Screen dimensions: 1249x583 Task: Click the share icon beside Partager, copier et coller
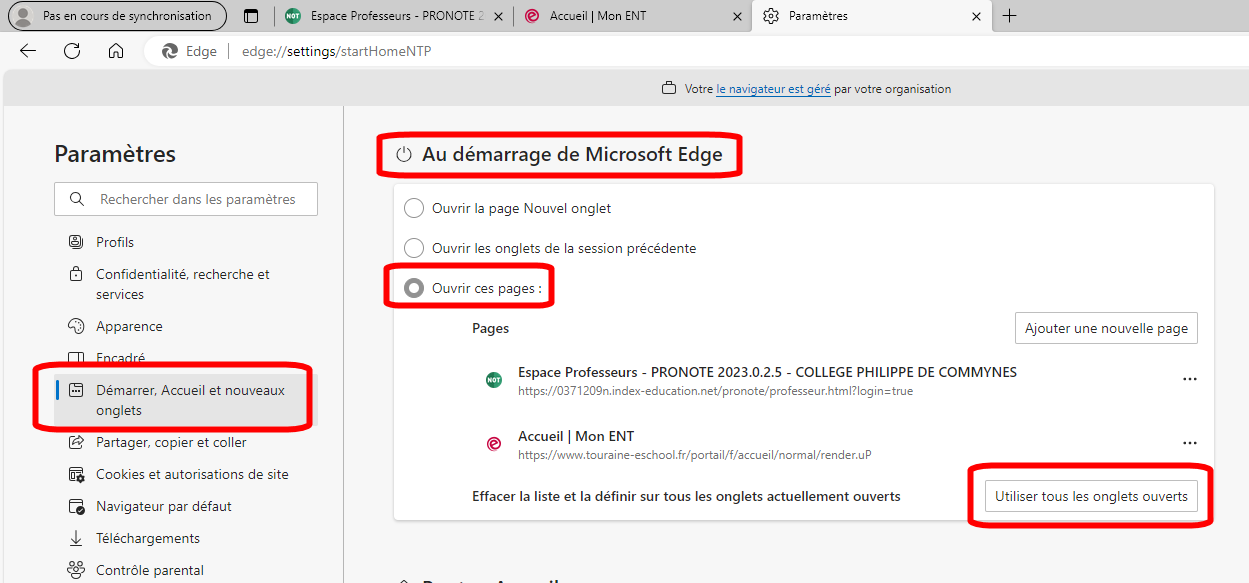click(76, 442)
